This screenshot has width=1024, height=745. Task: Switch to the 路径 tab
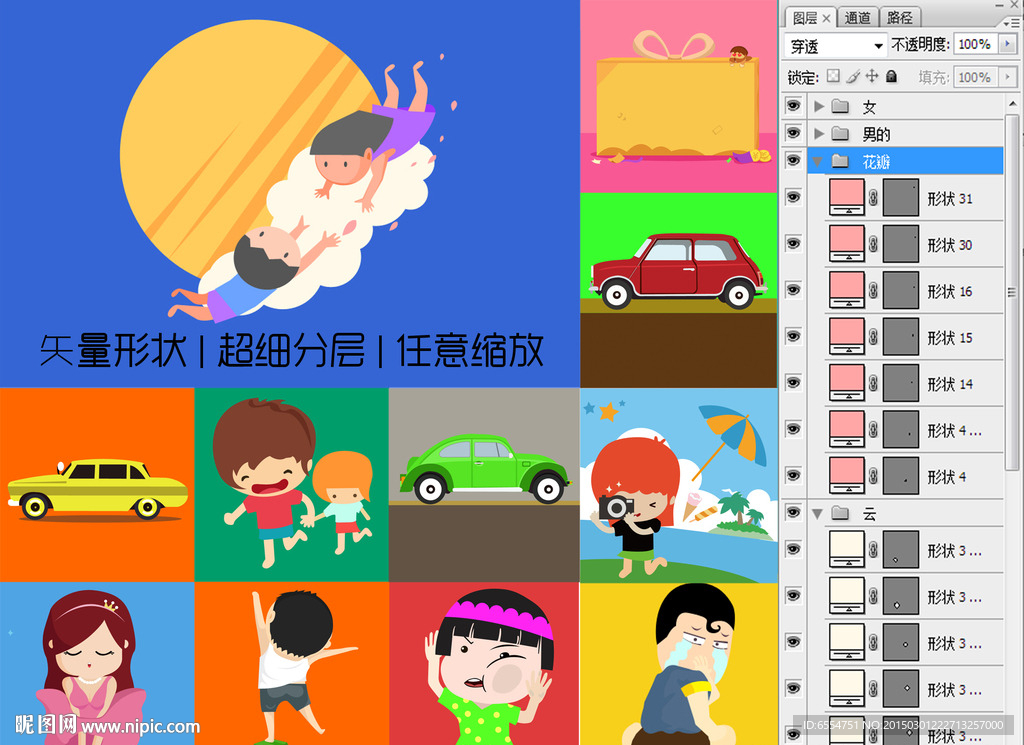899,18
